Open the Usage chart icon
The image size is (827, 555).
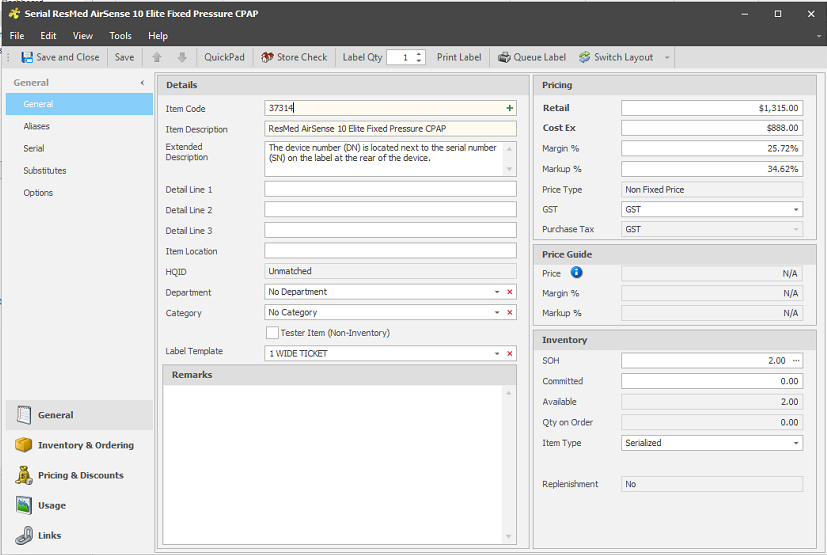click(x=24, y=505)
